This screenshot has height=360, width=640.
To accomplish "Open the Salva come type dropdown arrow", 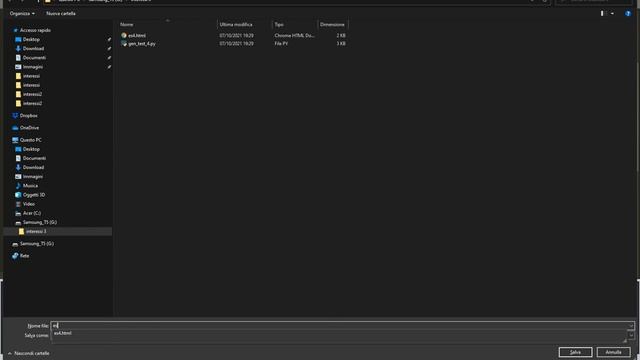I will [631, 336].
